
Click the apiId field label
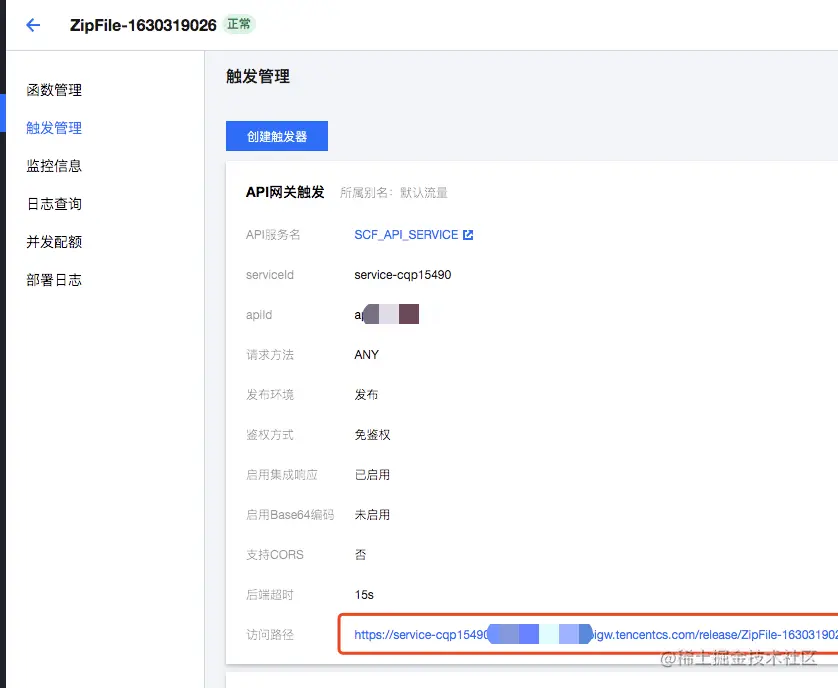click(x=259, y=315)
